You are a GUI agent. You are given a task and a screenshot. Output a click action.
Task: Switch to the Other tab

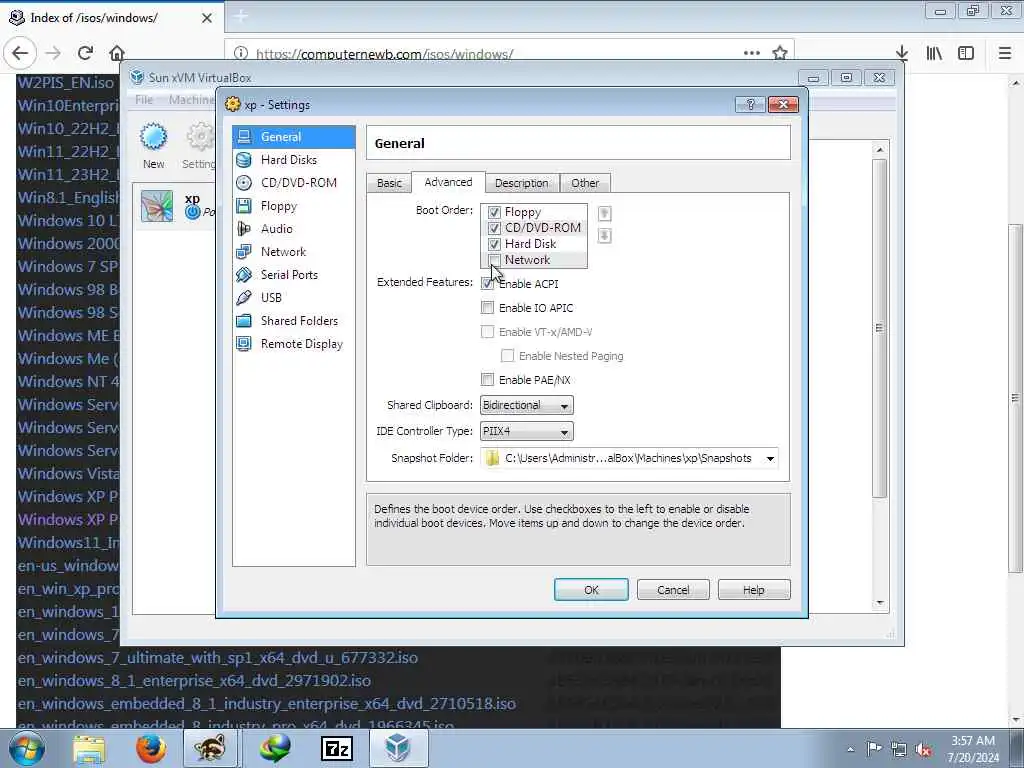[x=584, y=184]
